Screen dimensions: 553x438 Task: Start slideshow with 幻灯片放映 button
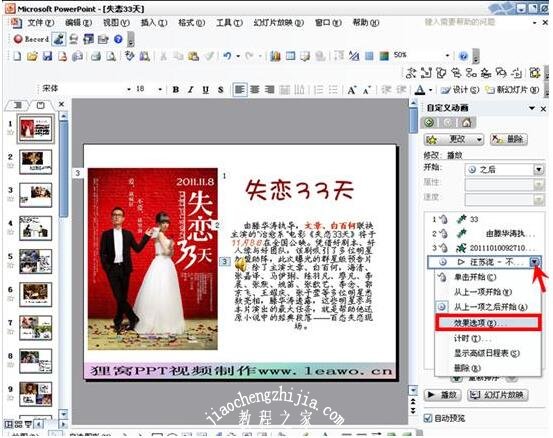point(498,395)
